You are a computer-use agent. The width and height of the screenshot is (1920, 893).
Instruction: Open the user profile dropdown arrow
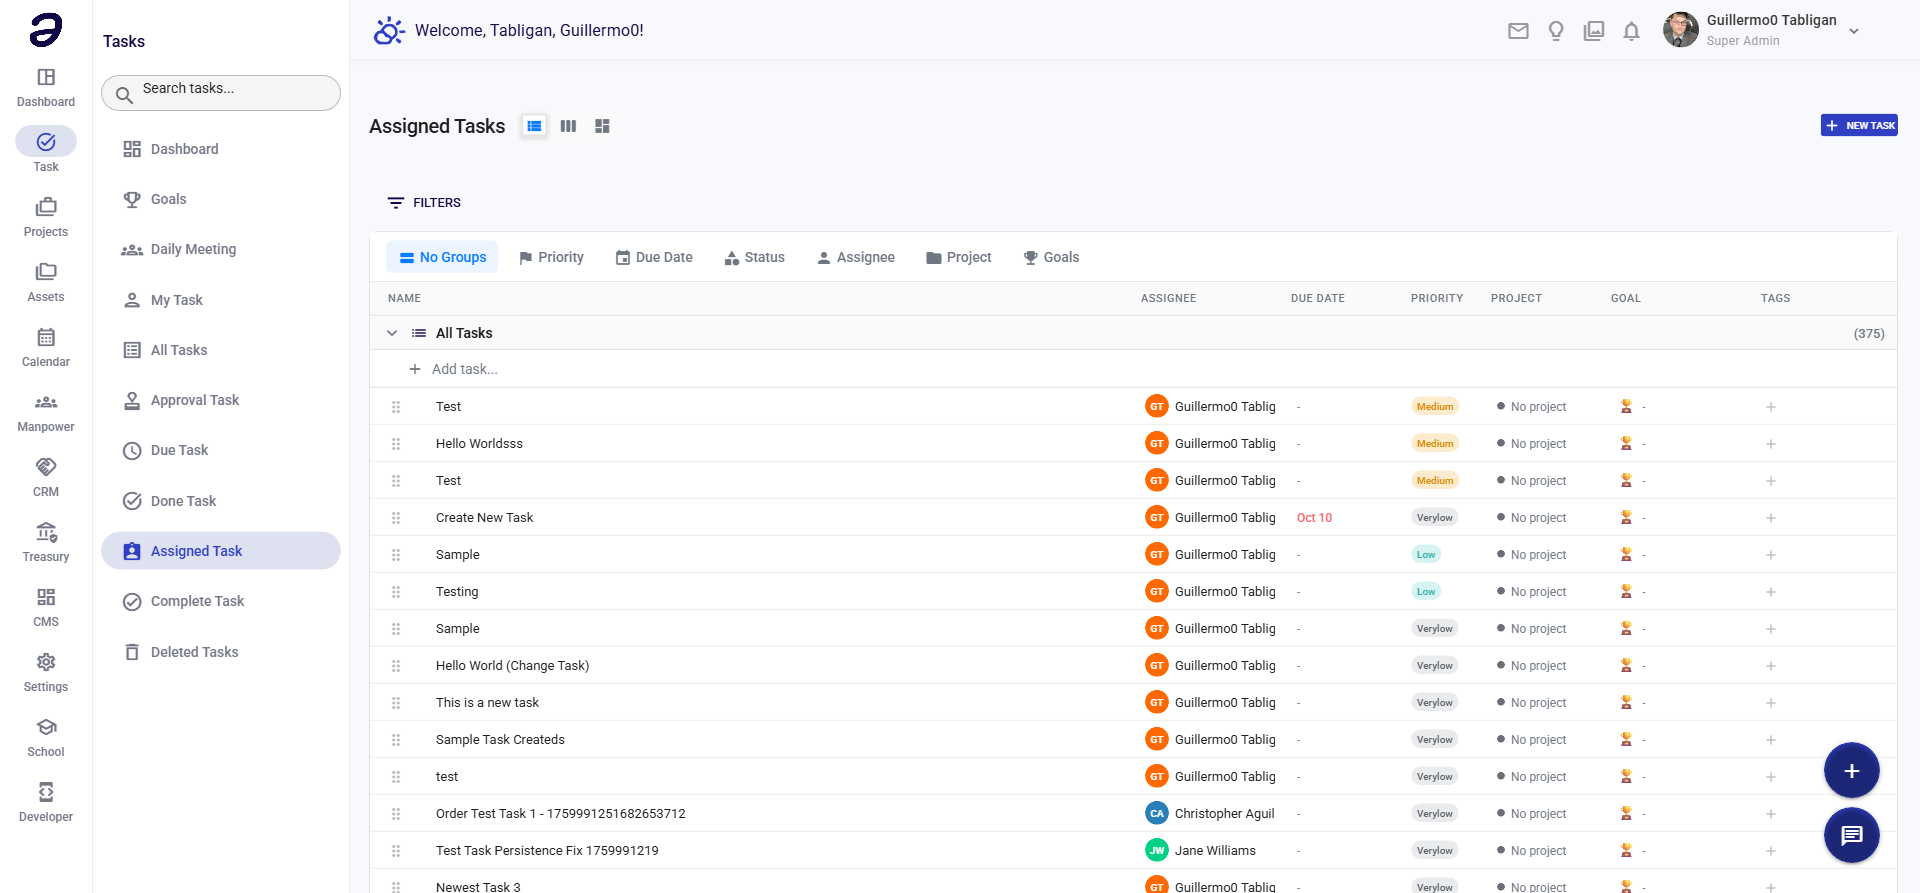coord(1853,31)
